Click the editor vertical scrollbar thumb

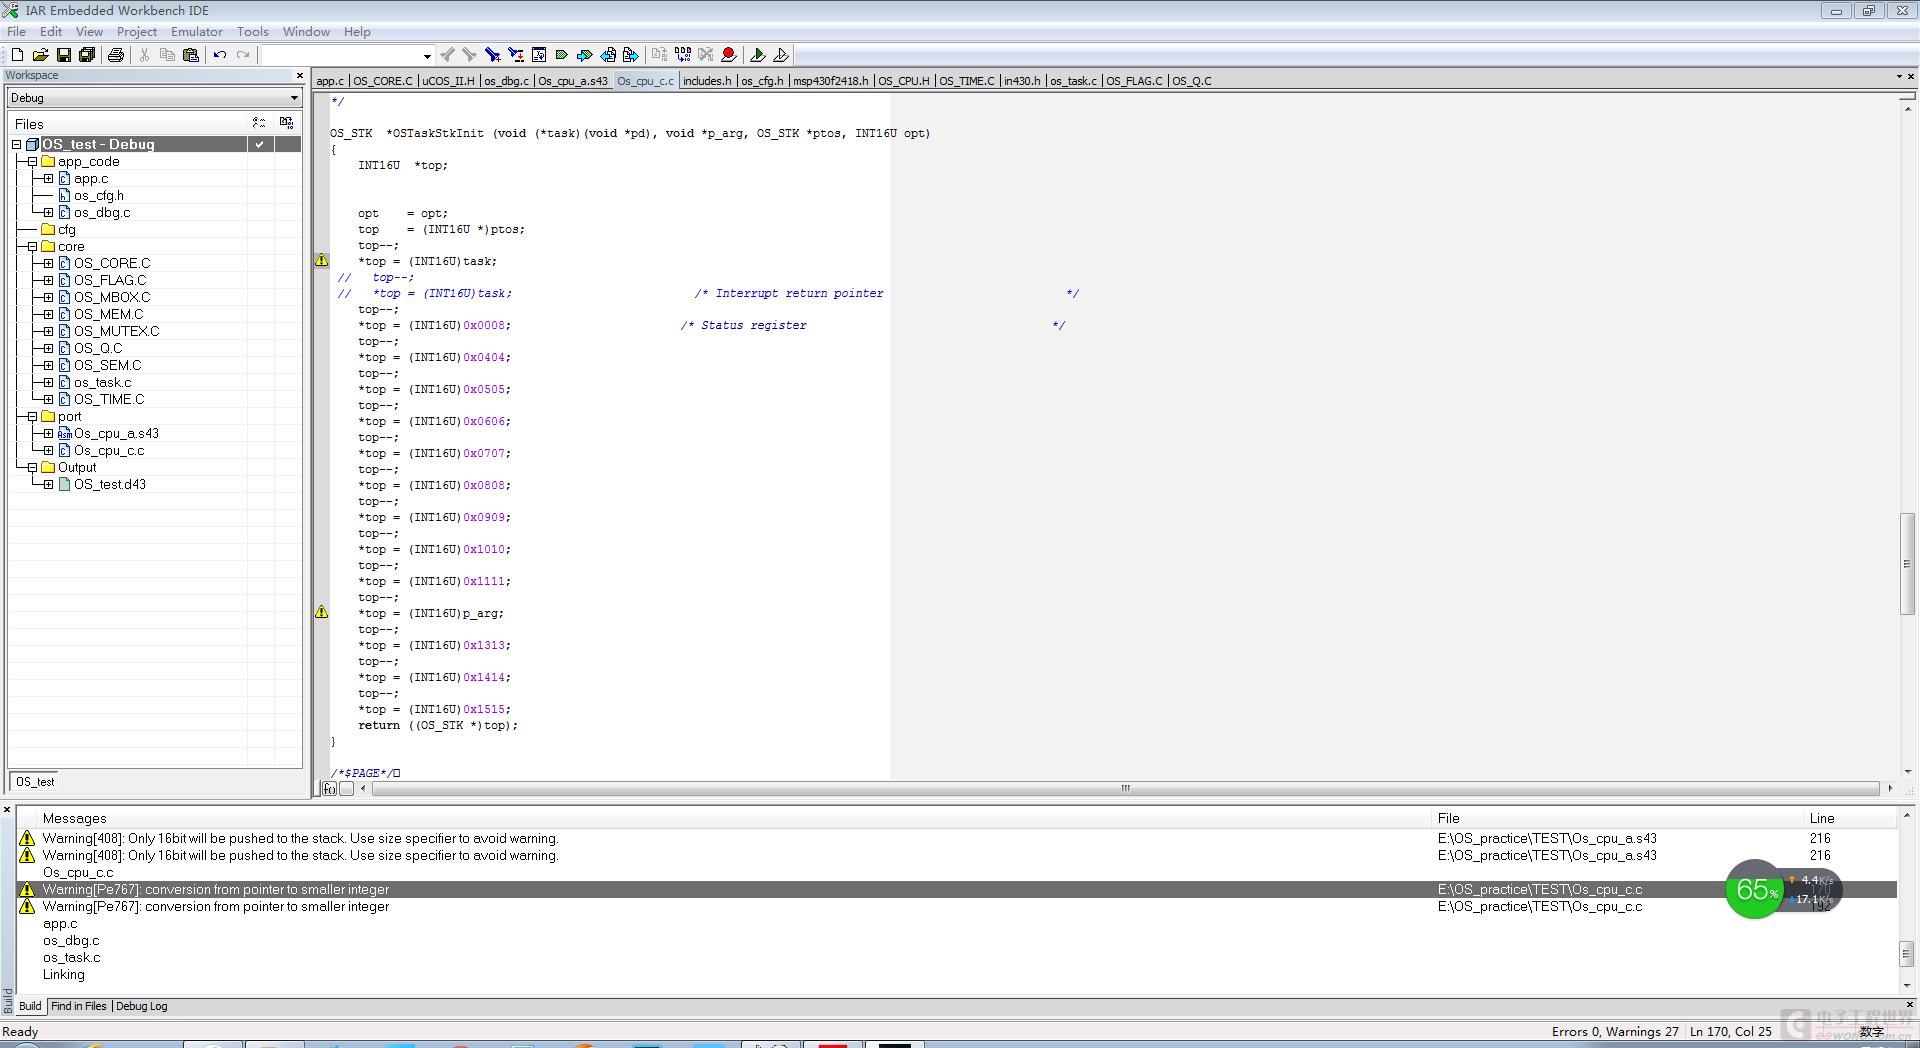click(x=1907, y=564)
